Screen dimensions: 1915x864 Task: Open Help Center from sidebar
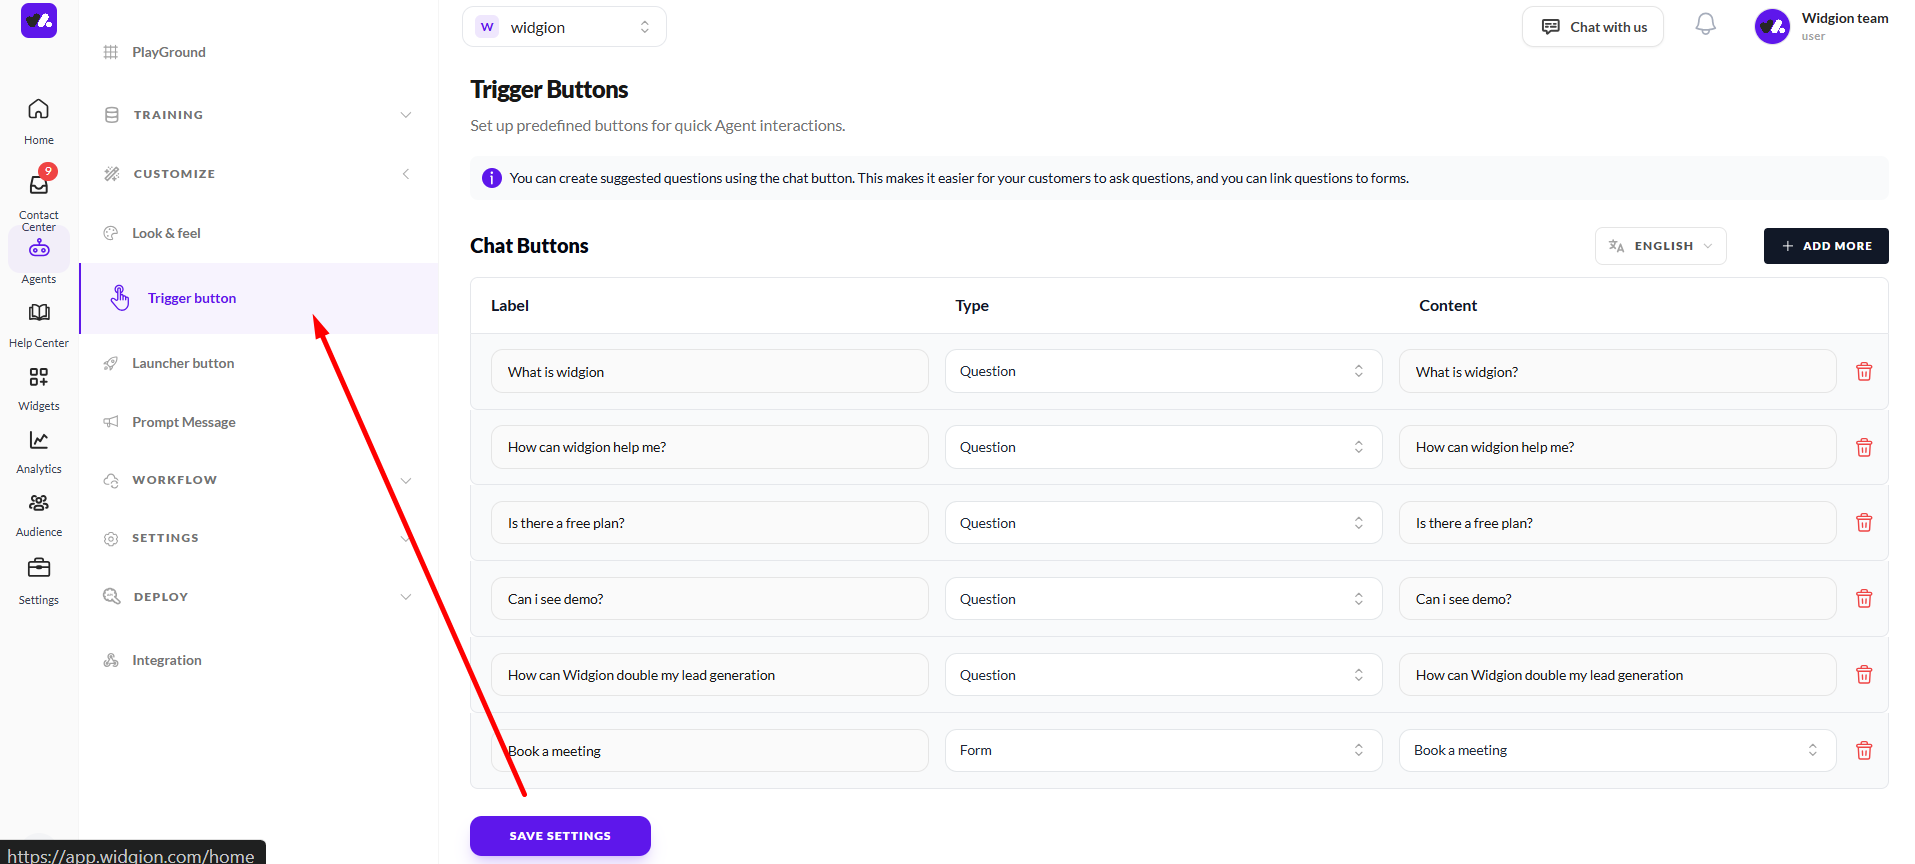(x=39, y=314)
